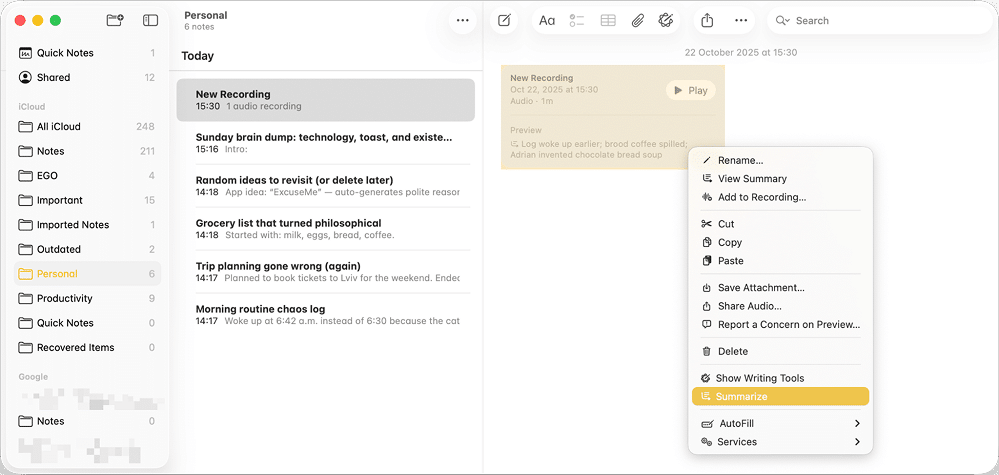999x475 pixels.
Task: Select the All iCloud folder
Action: 87,126
